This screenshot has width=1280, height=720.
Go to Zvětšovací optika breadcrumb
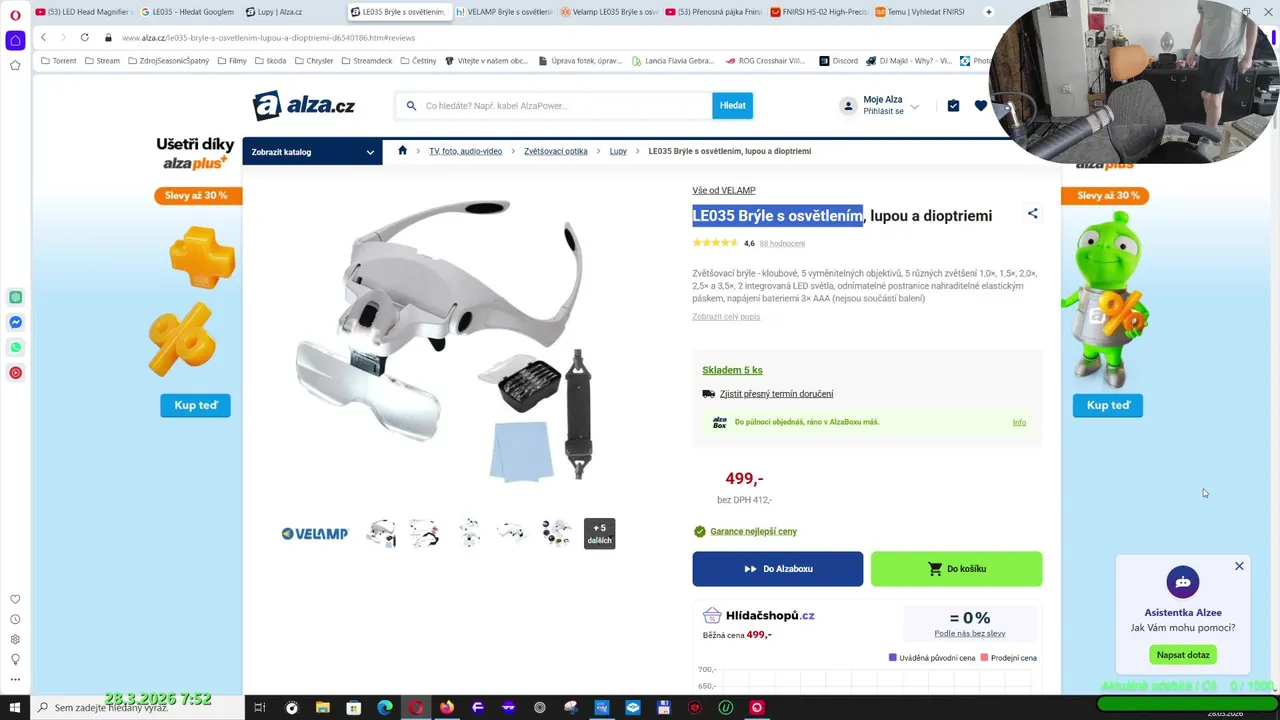tap(555, 151)
